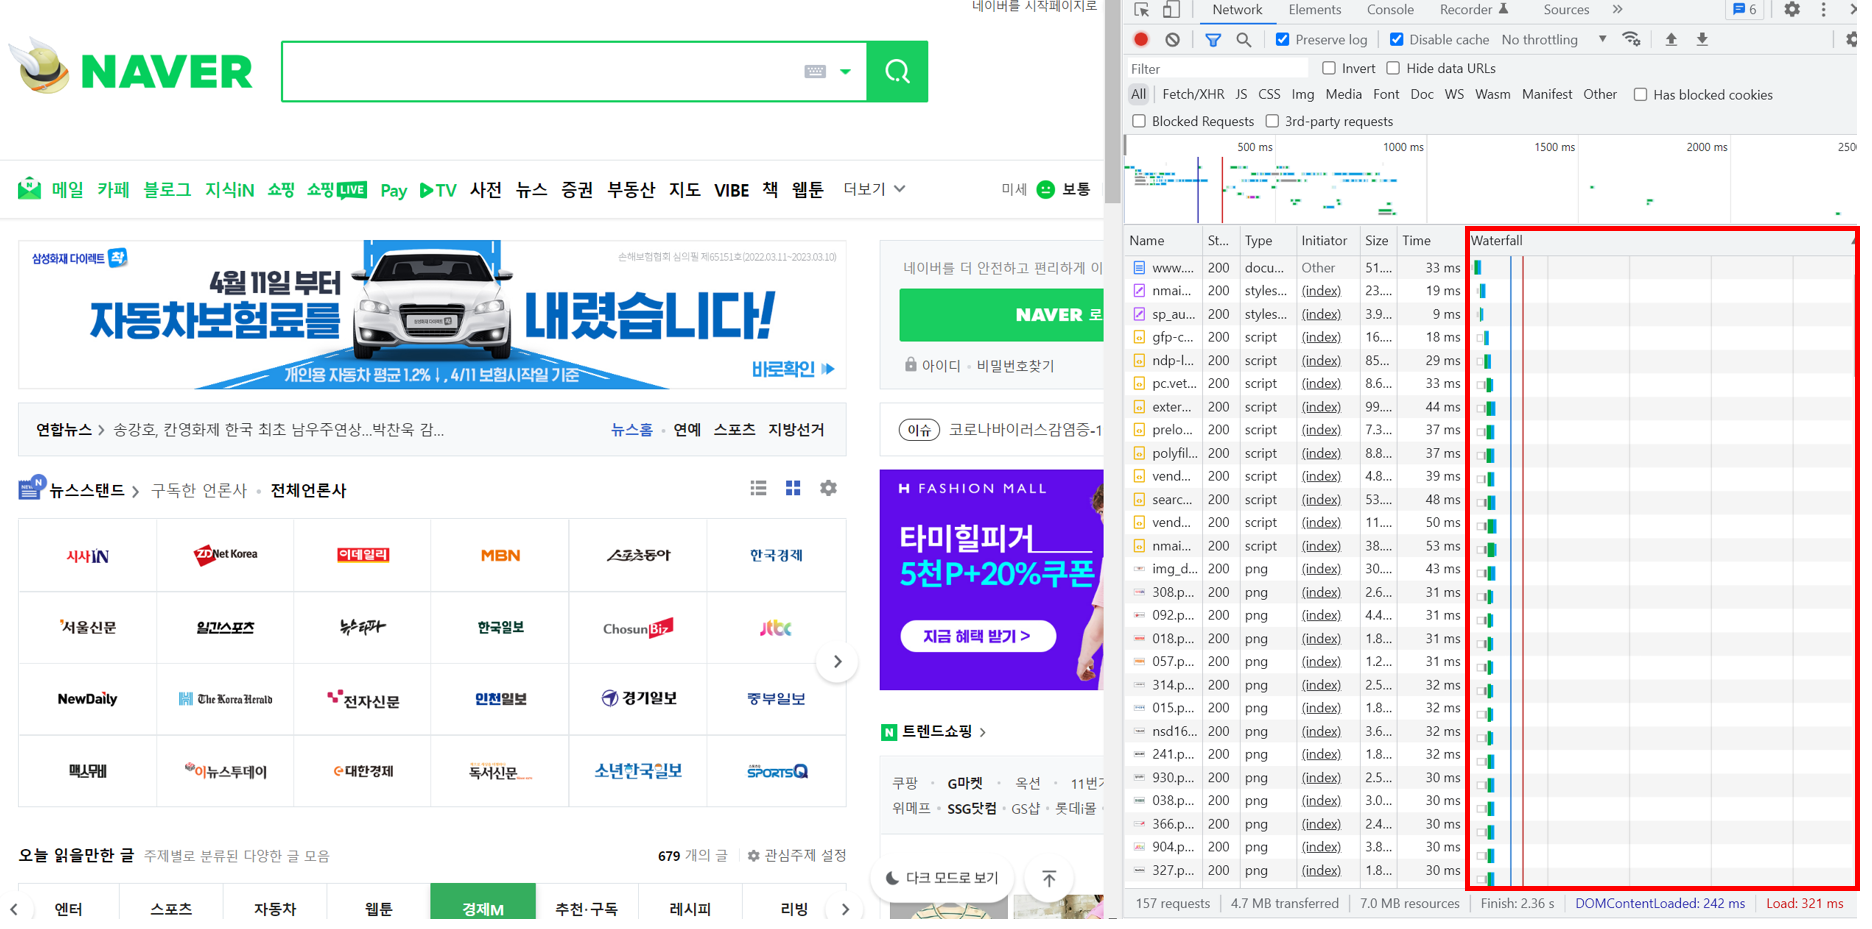Viewport: 1872px width, 929px height.
Task: Open the 뉴스홈 link
Action: pos(631,429)
